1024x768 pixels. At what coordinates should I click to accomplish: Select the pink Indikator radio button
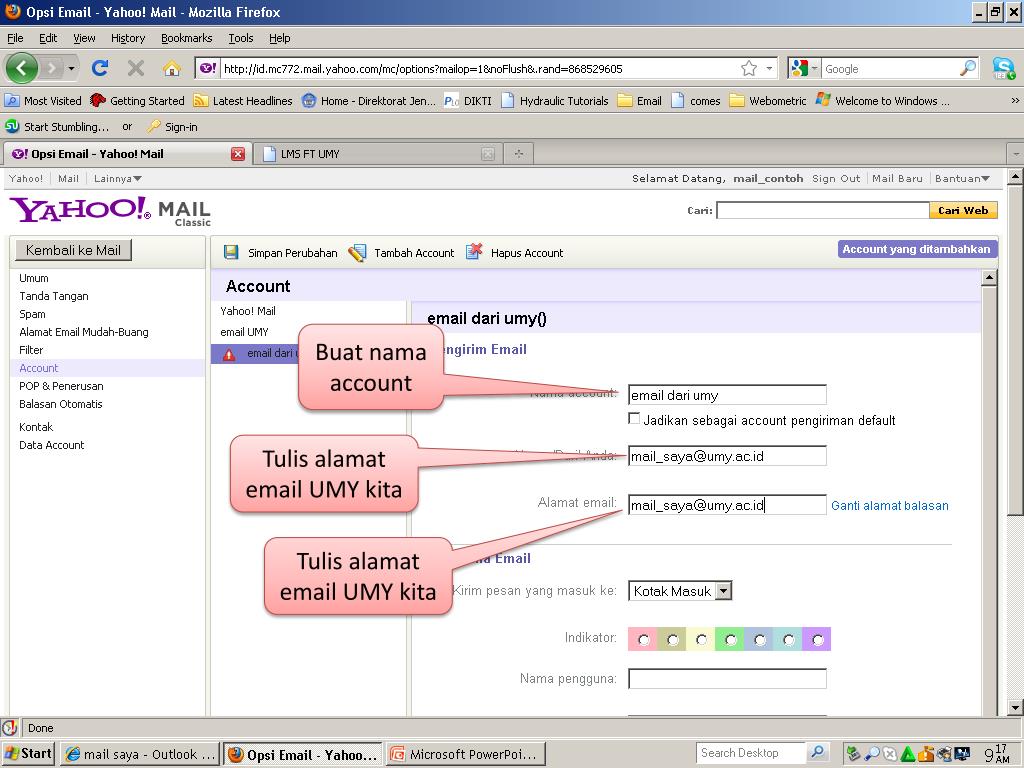tap(643, 640)
